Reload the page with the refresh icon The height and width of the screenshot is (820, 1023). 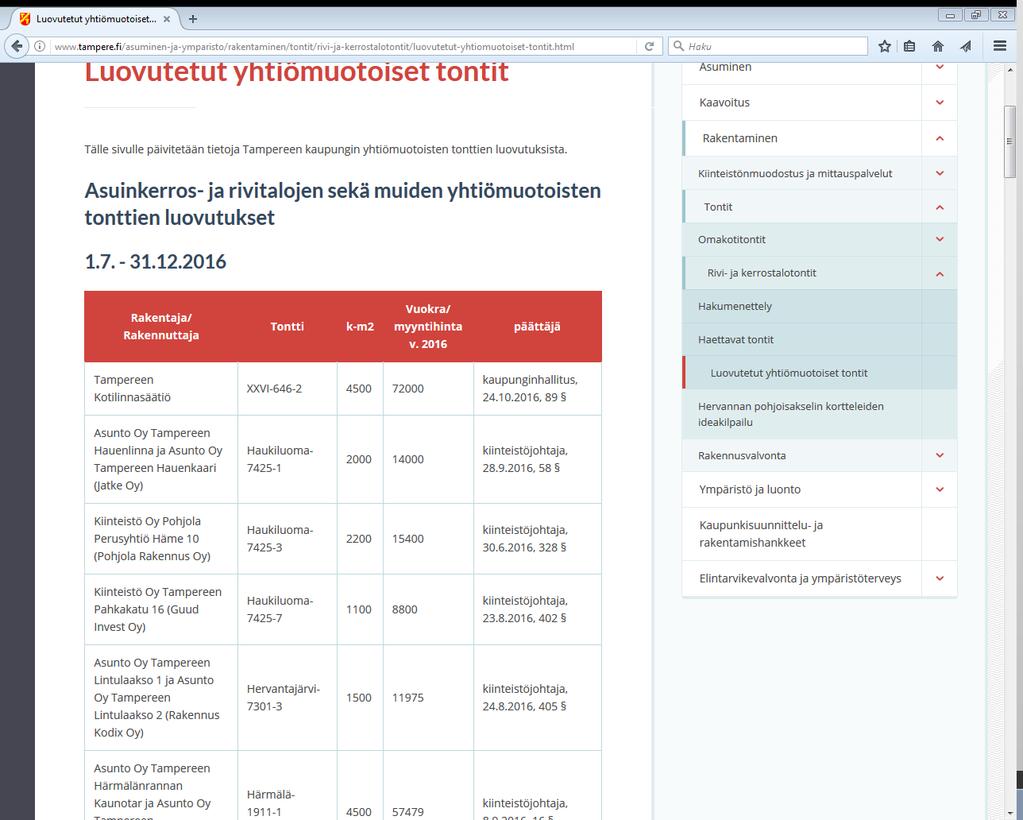(649, 46)
